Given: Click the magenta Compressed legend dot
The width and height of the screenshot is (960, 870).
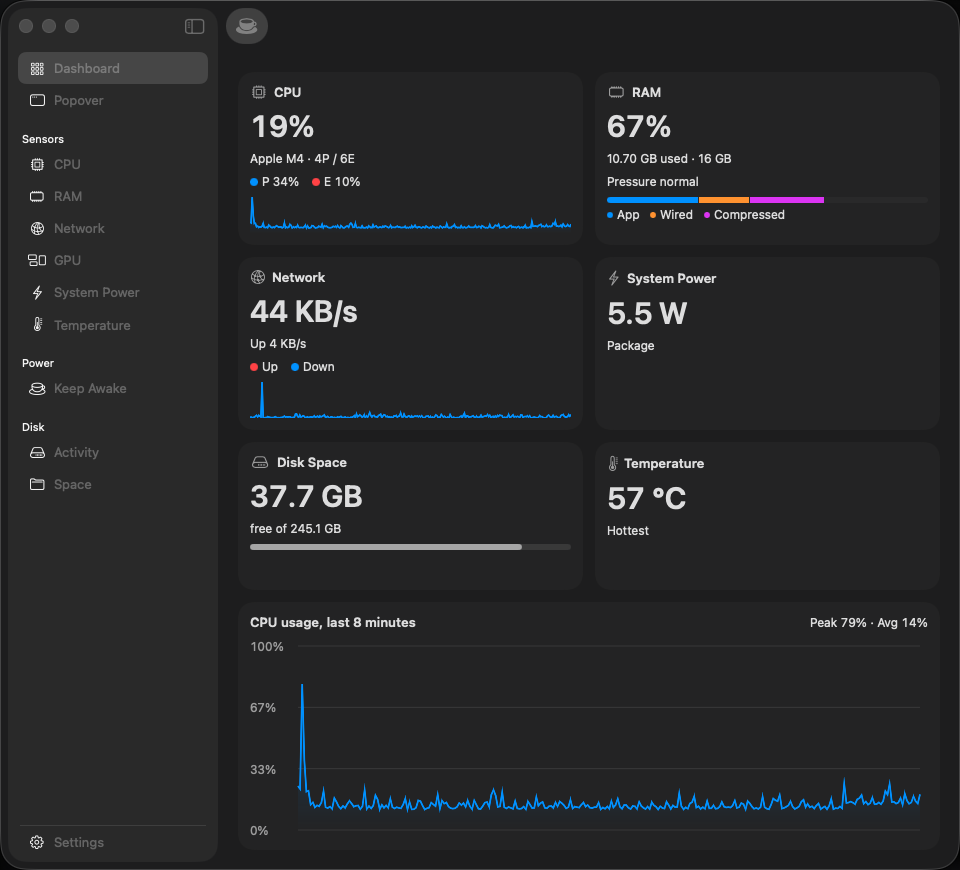Looking at the screenshot, I should coord(707,215).
